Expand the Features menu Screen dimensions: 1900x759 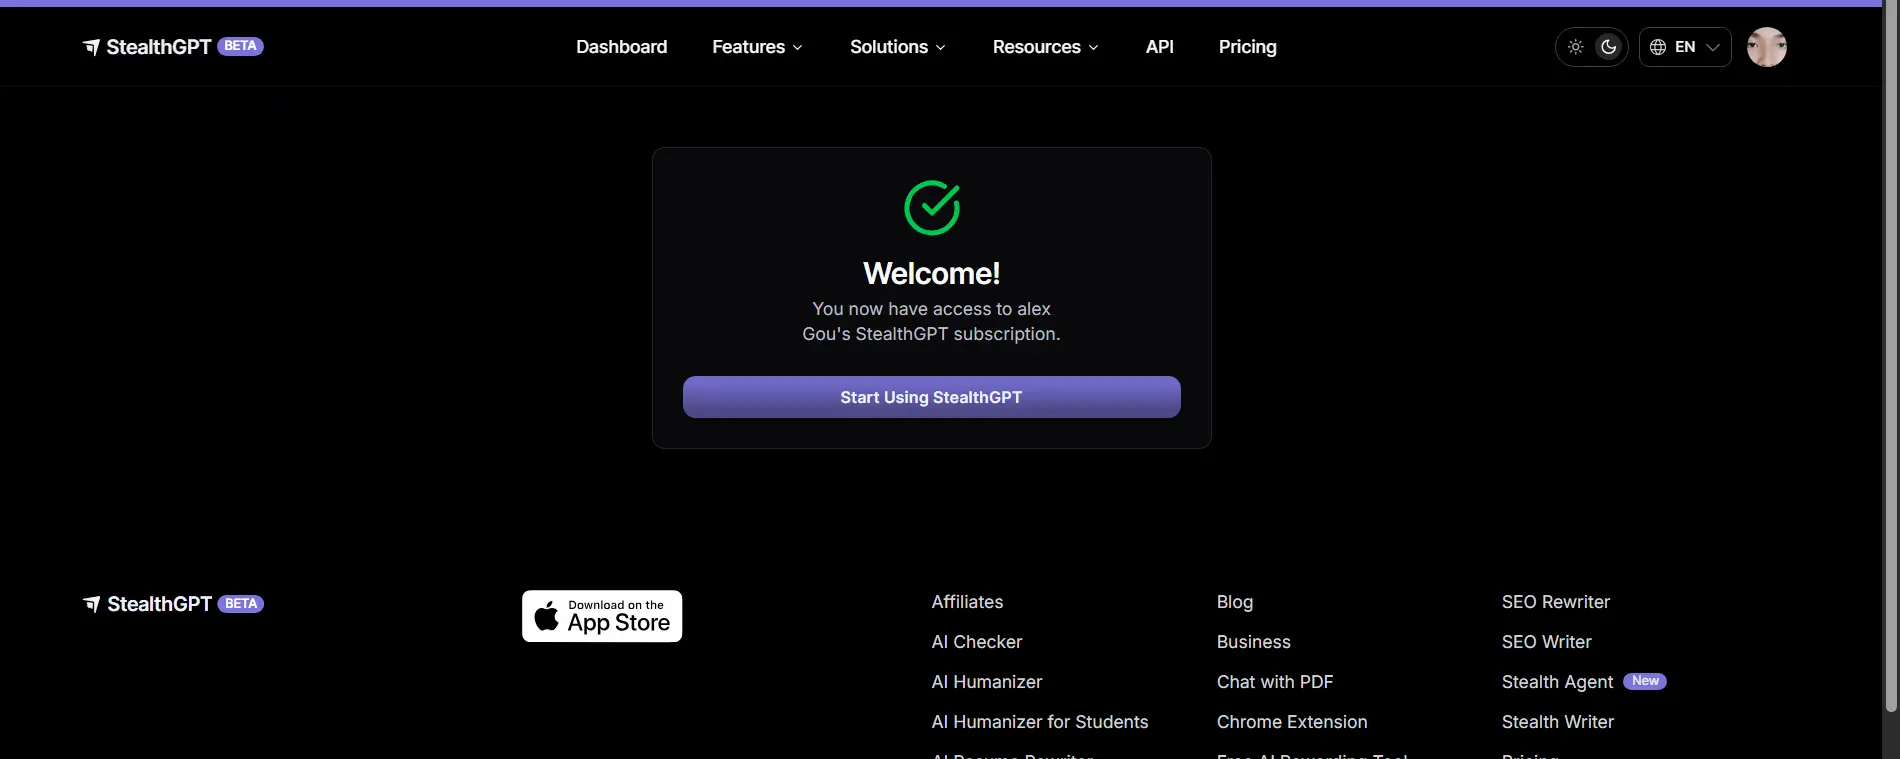click(x=757, y=47)
